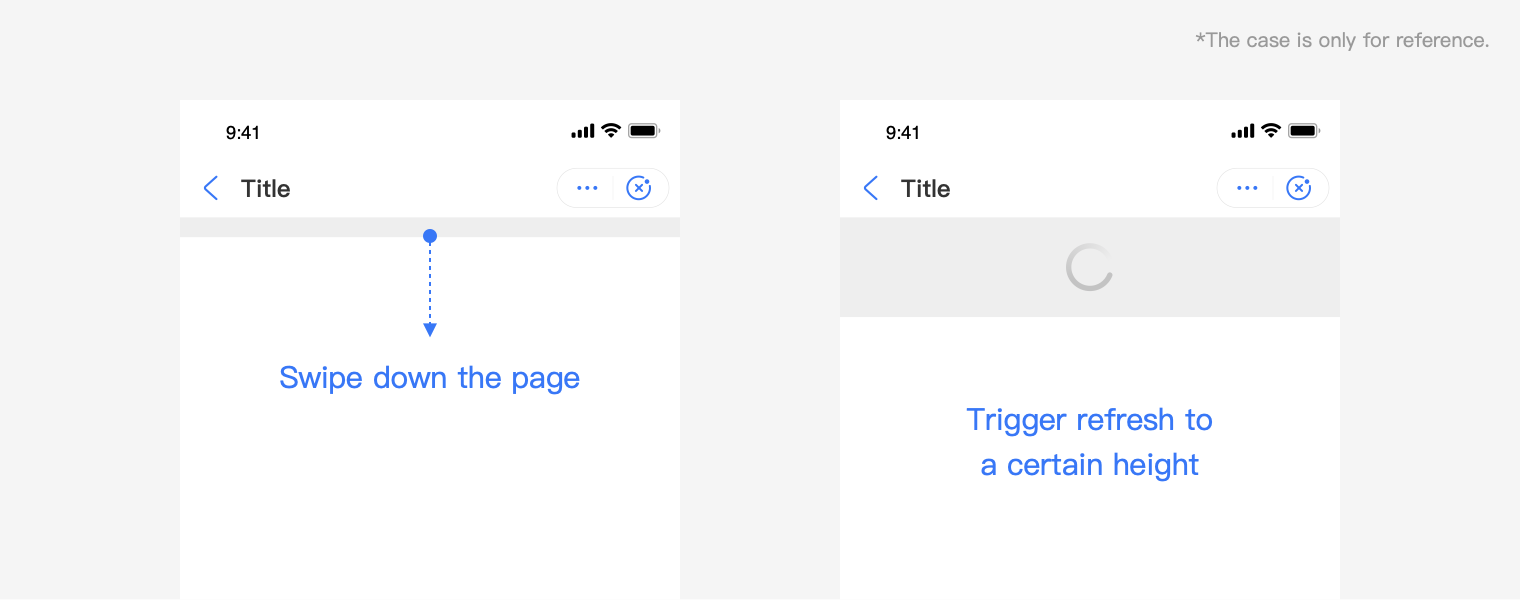
Task: Click the 9:41 clock in swipe-down mockup
Action: pos(243,132)
